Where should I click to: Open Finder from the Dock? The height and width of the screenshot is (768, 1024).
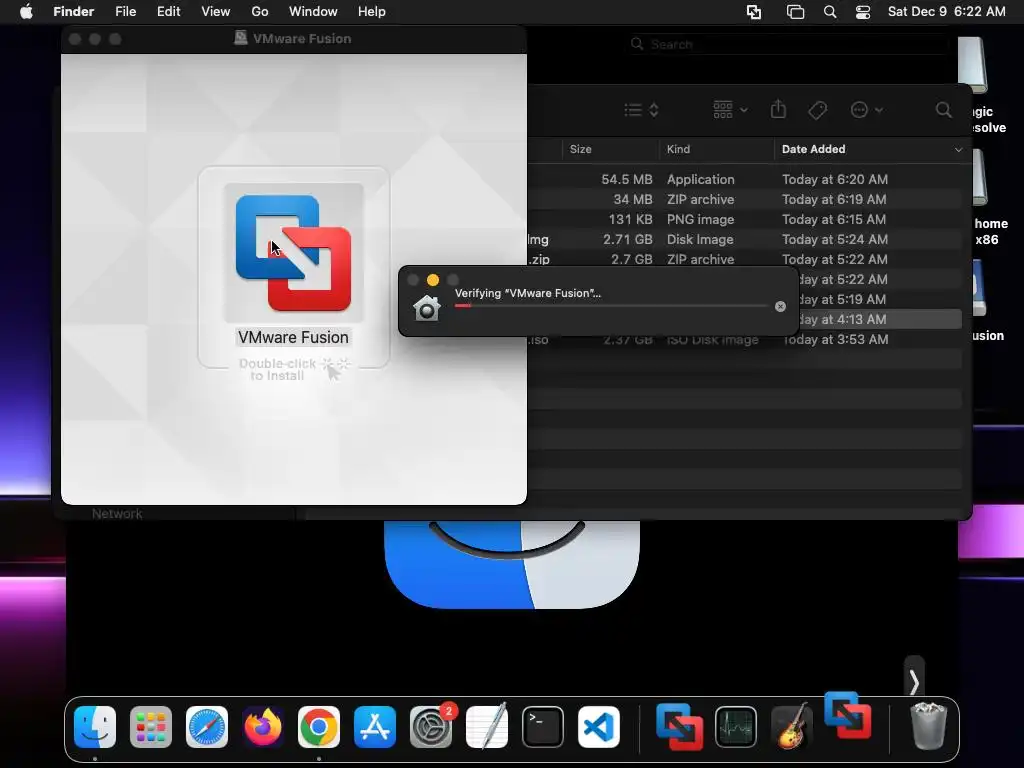click(x=95, y=727)
